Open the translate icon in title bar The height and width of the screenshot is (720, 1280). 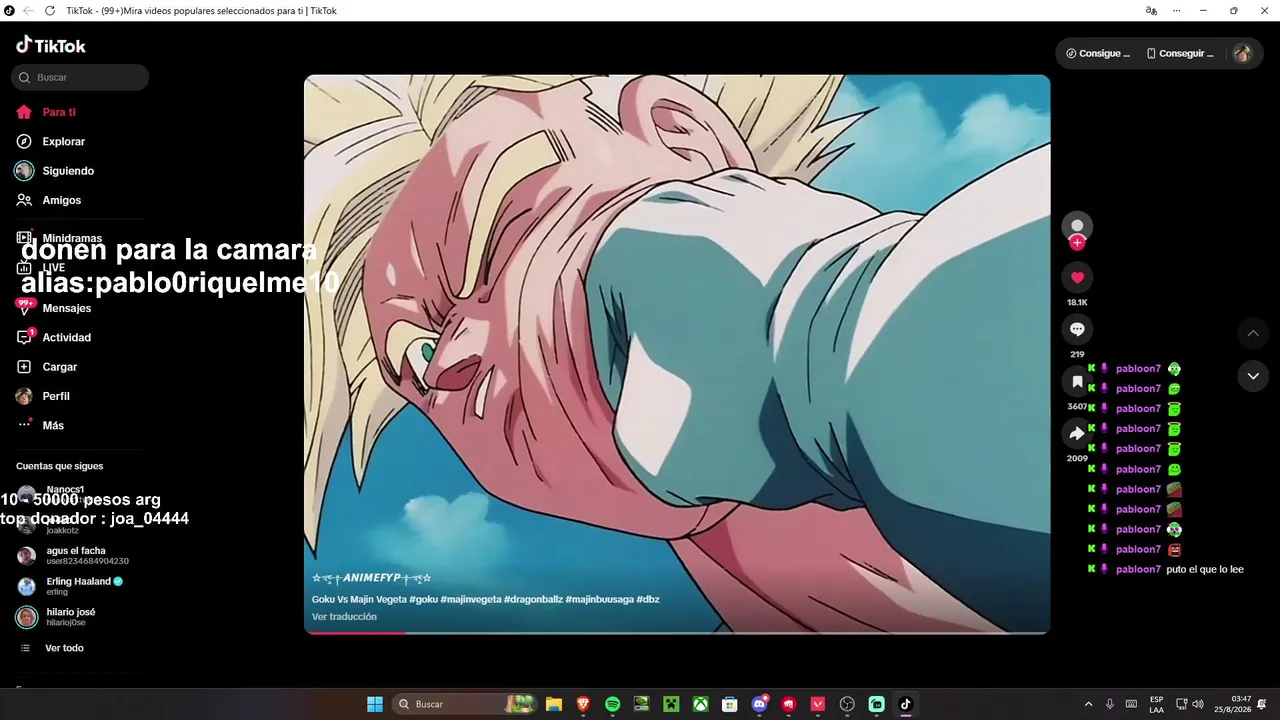coord(1151,11)
